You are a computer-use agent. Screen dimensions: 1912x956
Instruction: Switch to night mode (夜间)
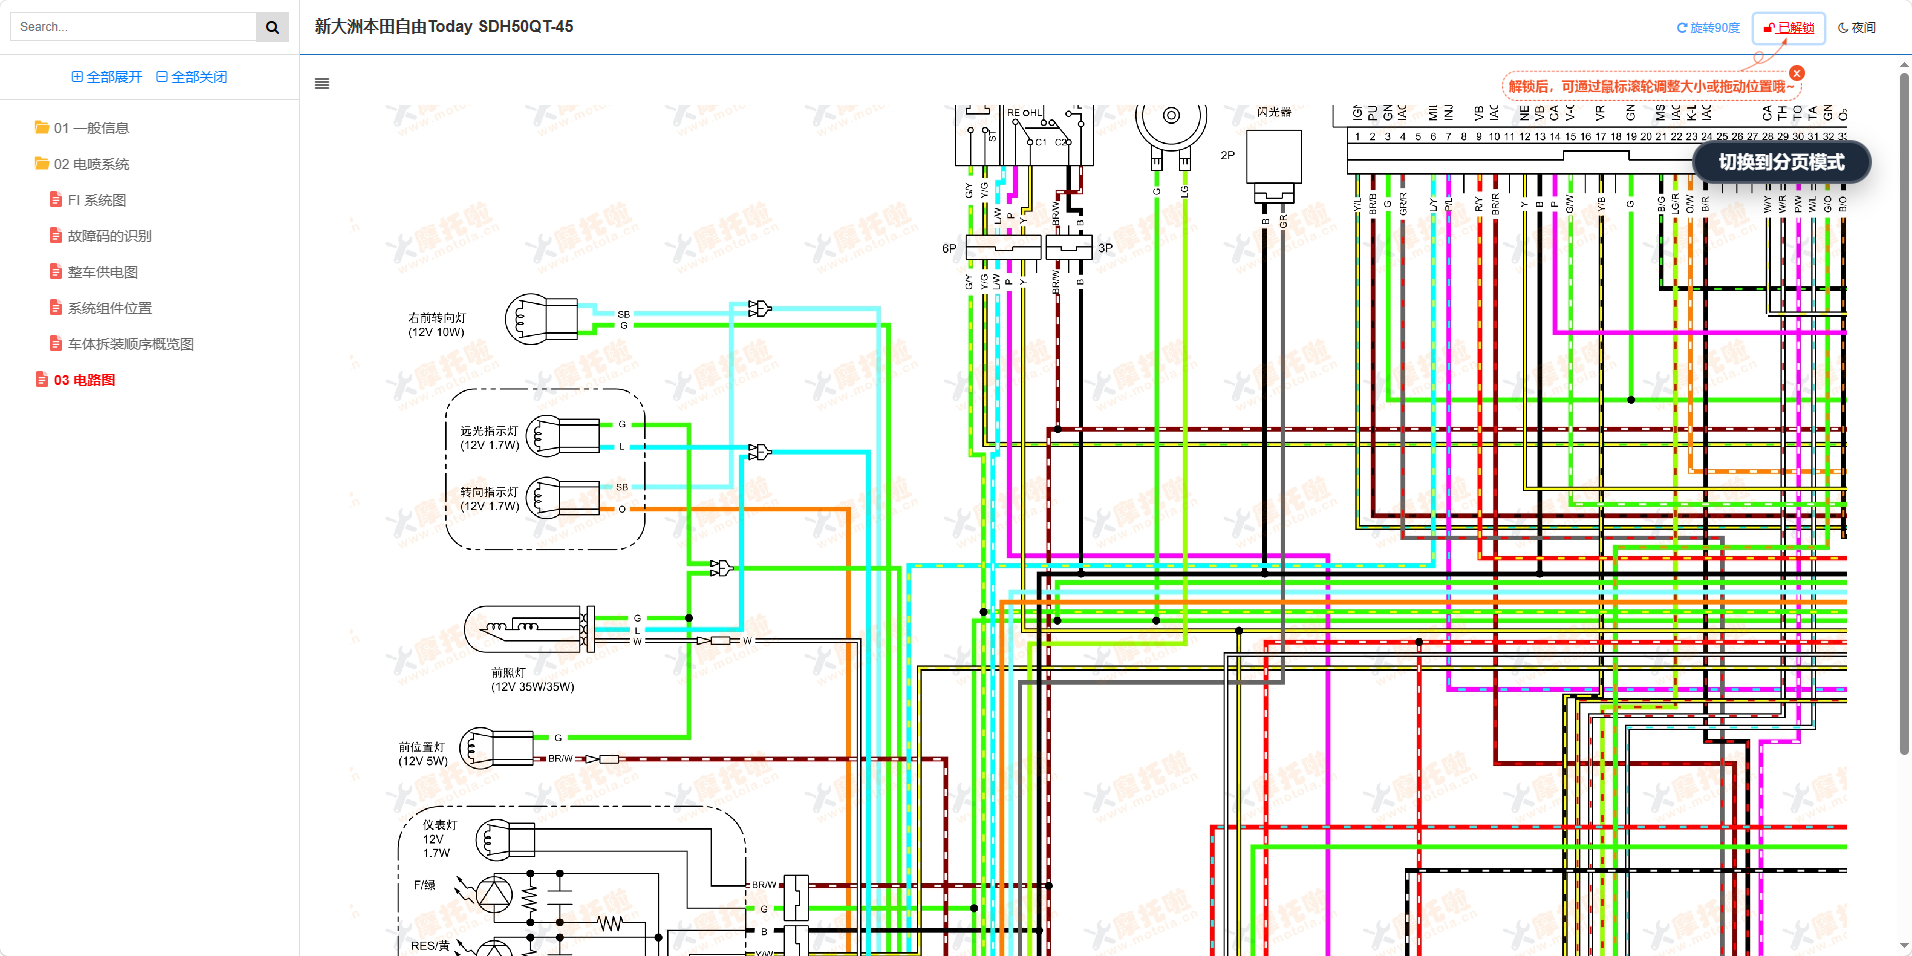coord(1857,28)
